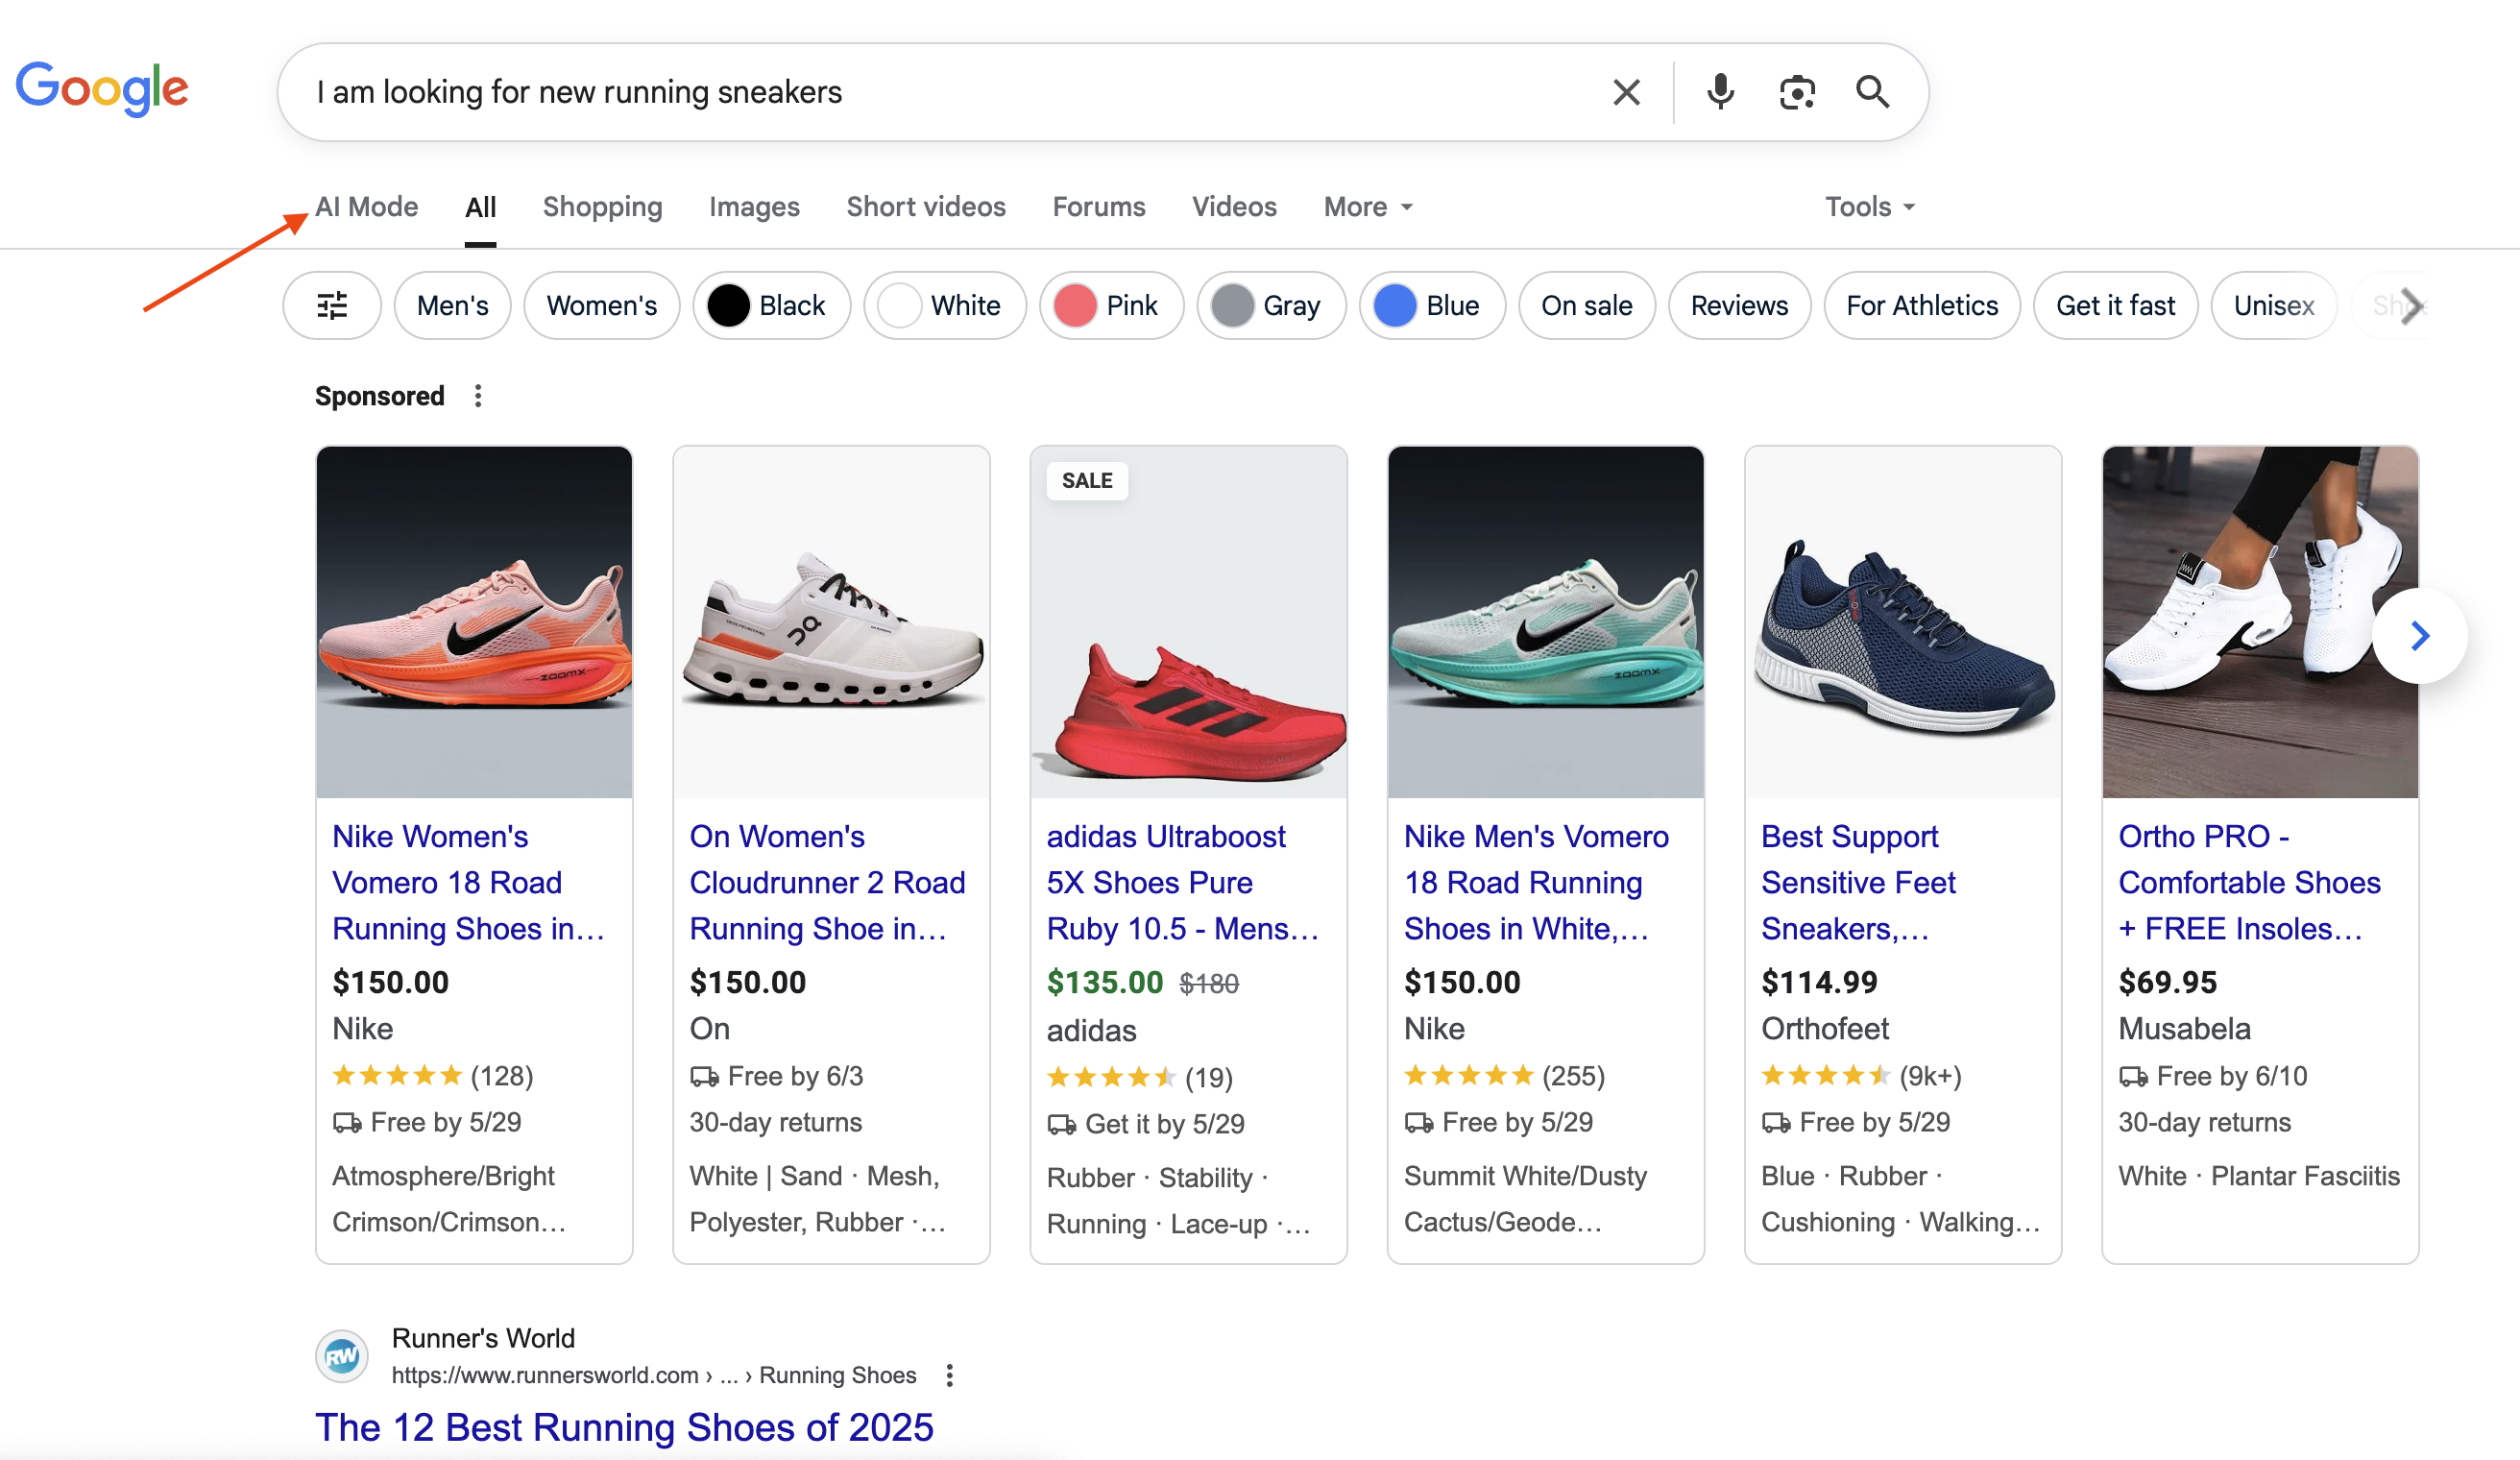Click the $69.95 Musabela price

[x=2167, y=982]
